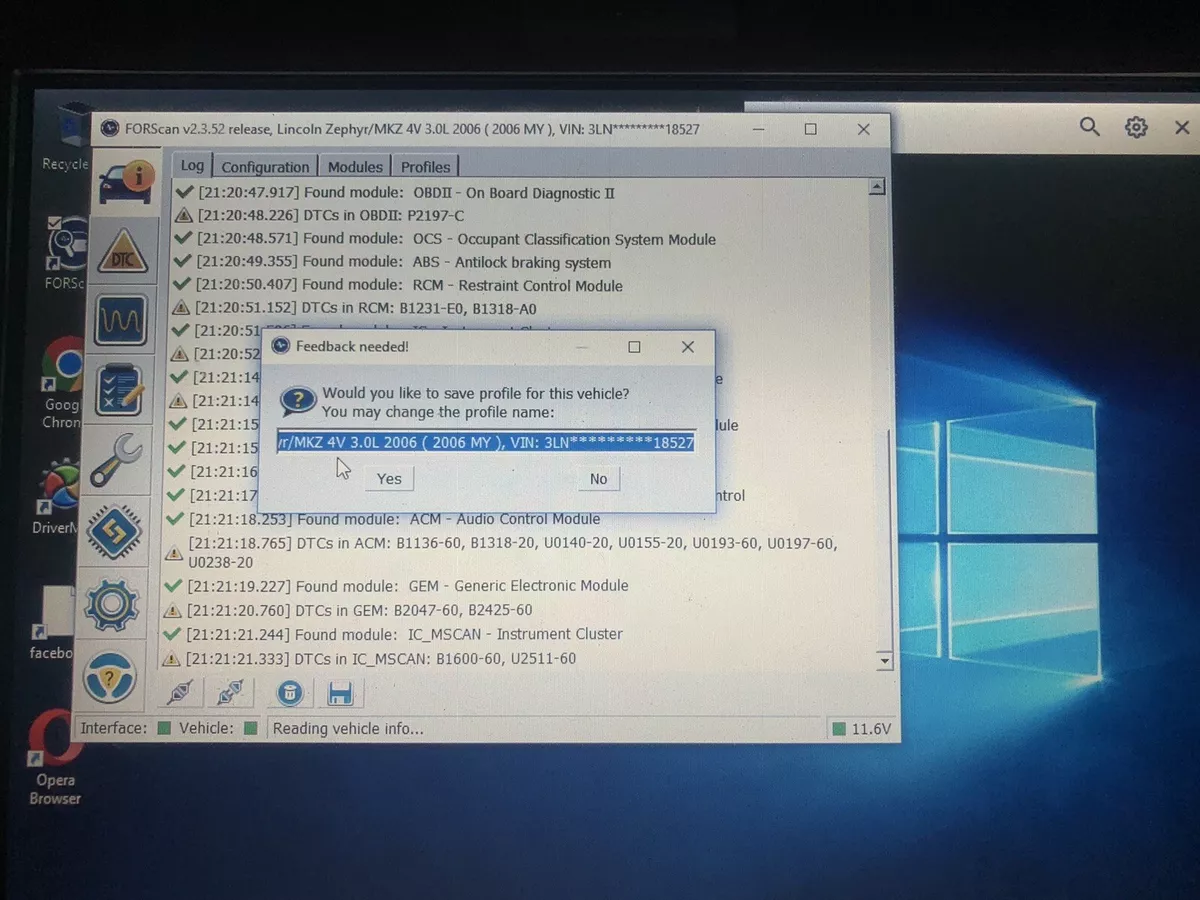The width and height of the screenshot is (1200, 900).
Task: Open the oscilloscope dashboard section
Action: [x=121, y=322]
